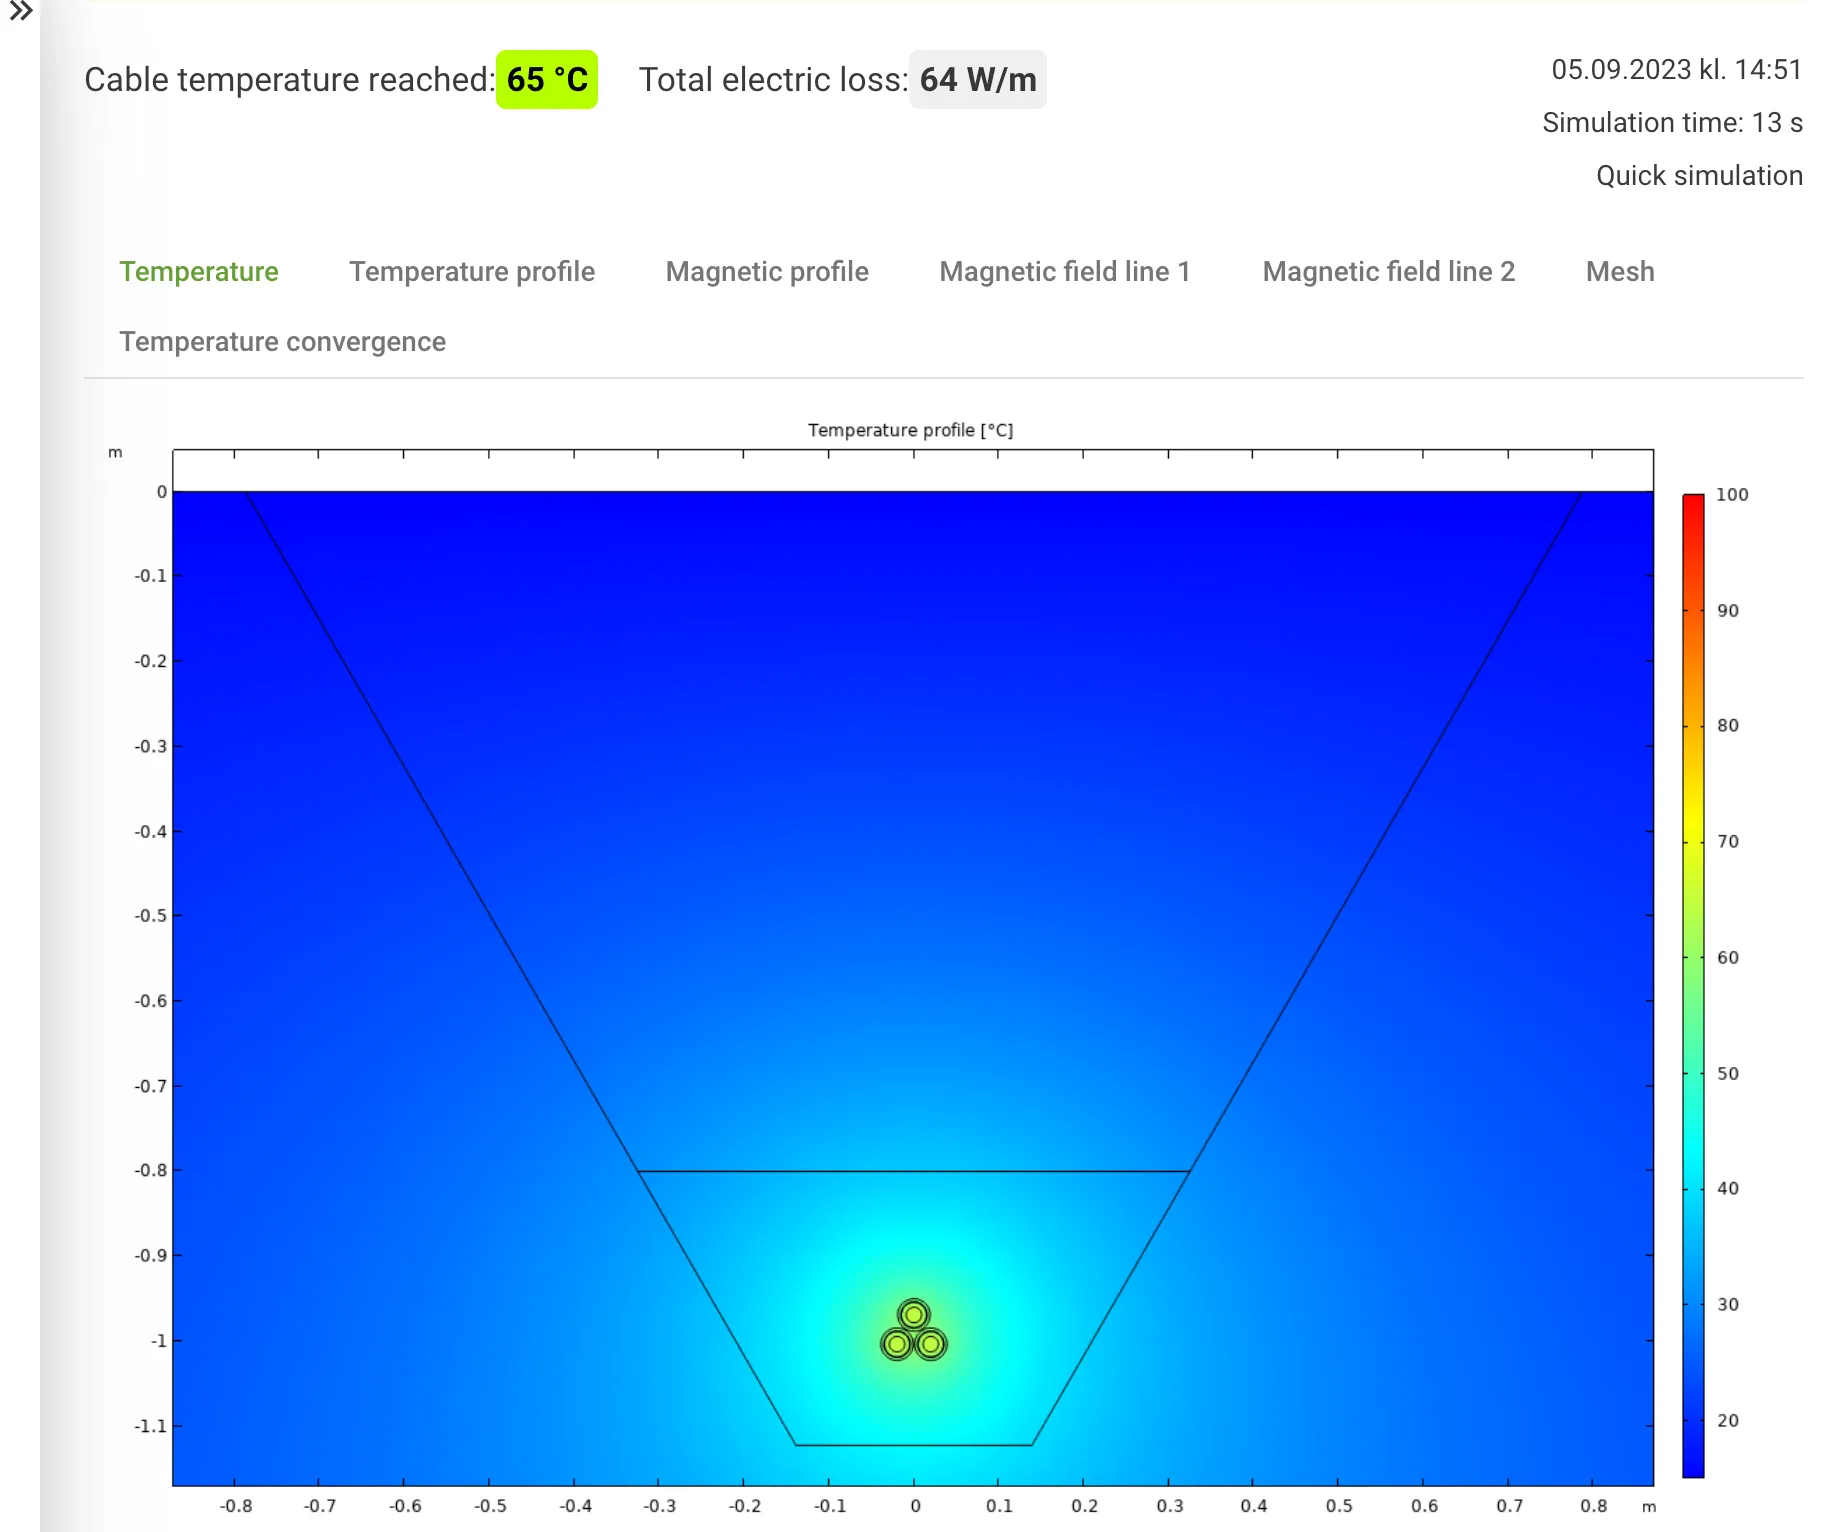The width and height of the screenshot is (1826, 1532).
Task: View the Magnetic field line 1 tab
Action: [1064, 272]
